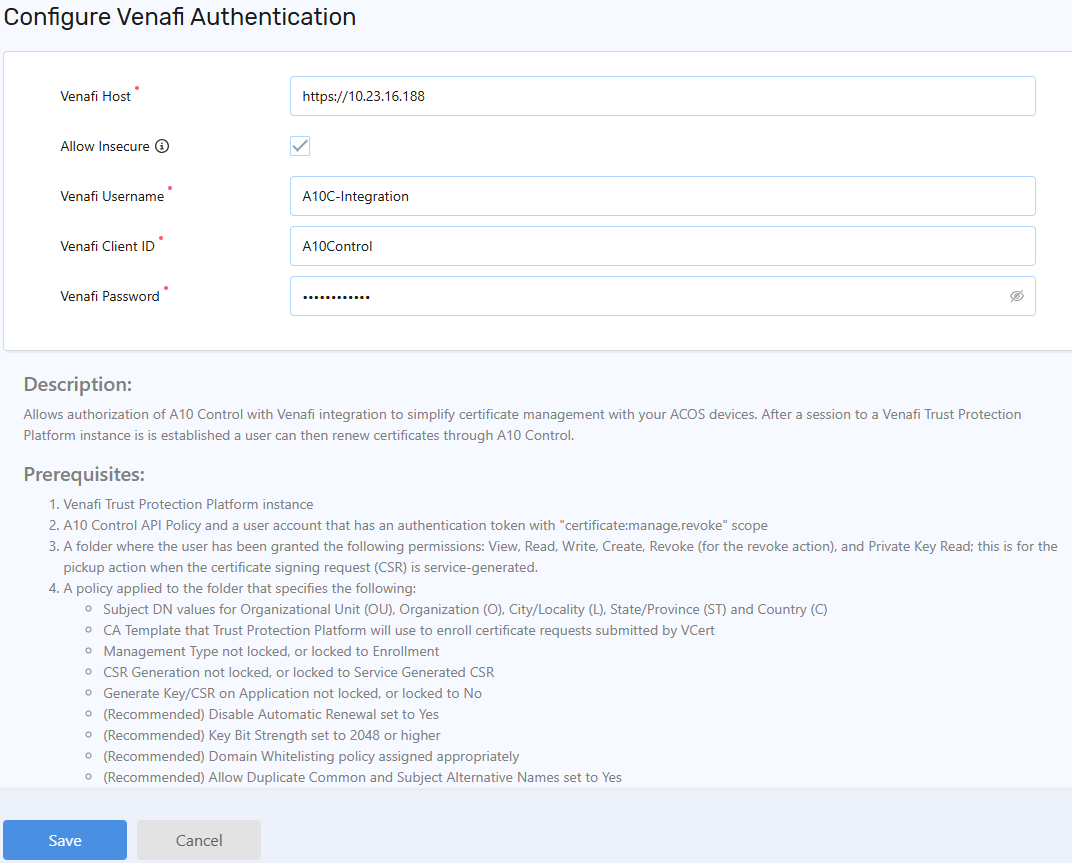
Task: Click the first prerequisite about Trust Protection Platform instance
Action: 188,505
